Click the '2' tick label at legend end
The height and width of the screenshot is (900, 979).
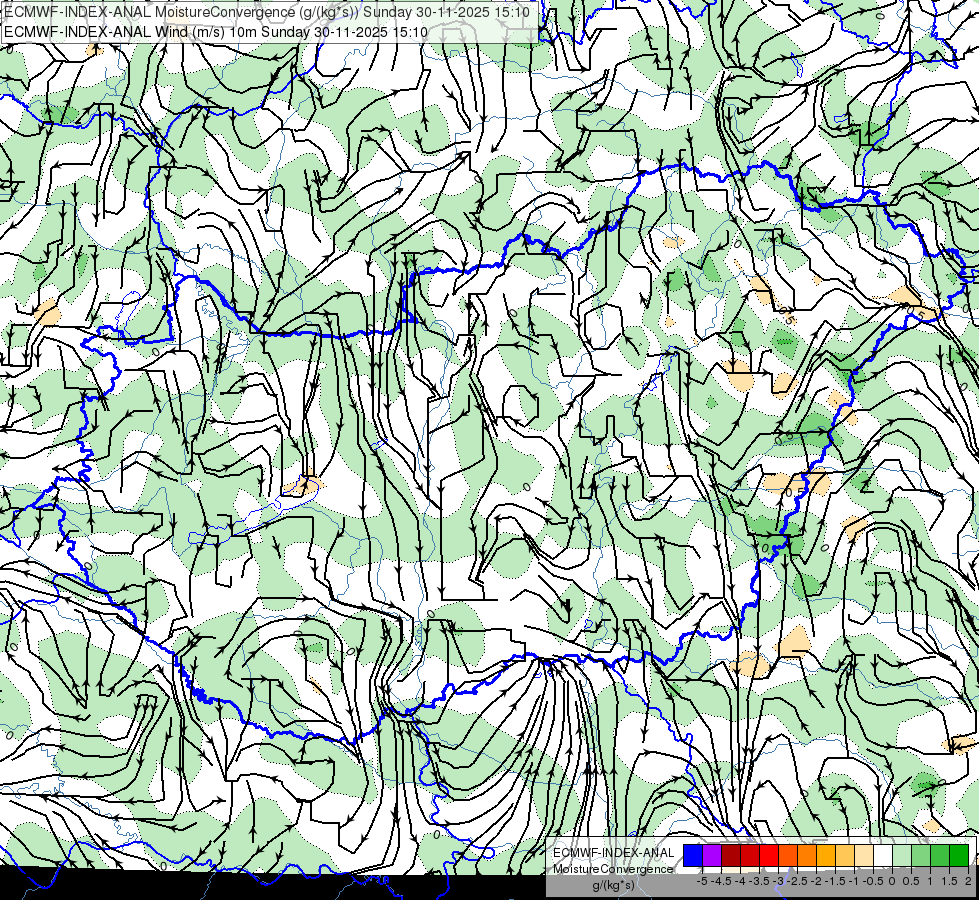[968, 881]
